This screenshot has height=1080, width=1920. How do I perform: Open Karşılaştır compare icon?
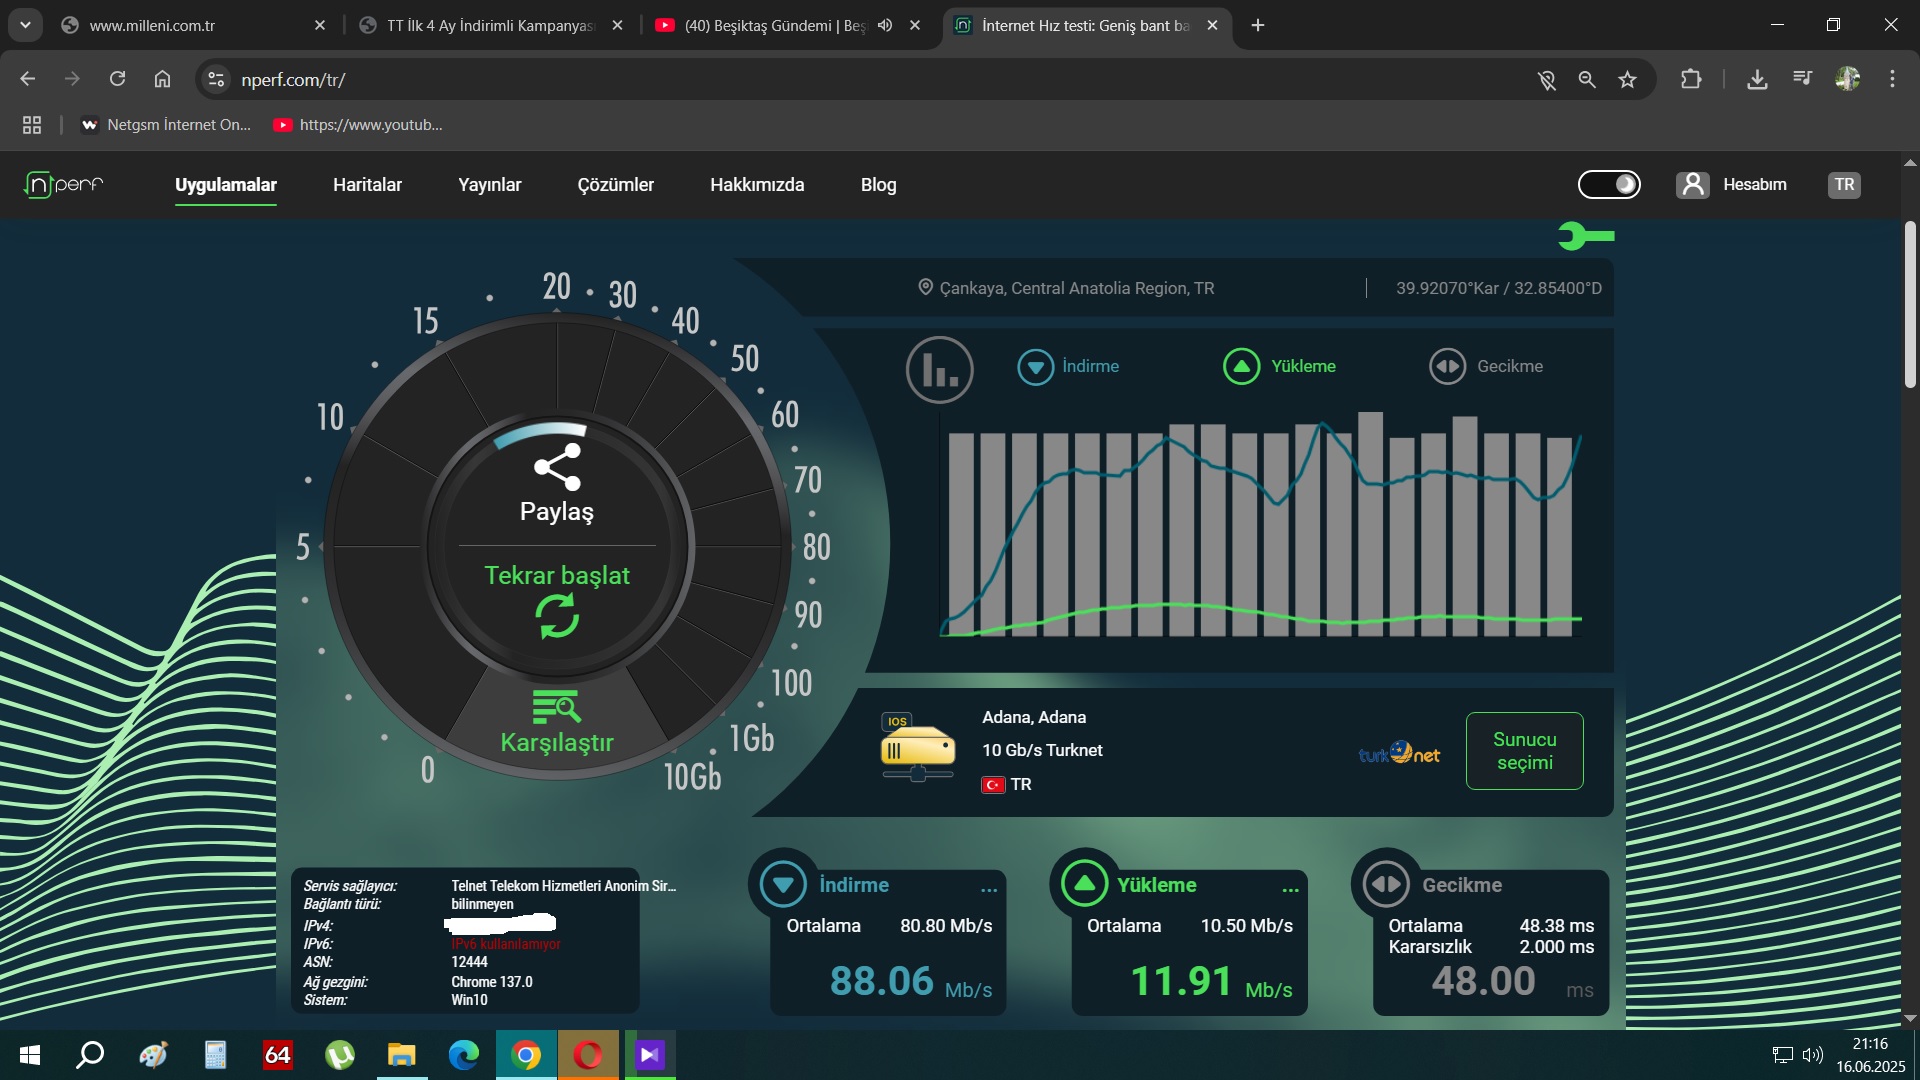tap(557, 706)
